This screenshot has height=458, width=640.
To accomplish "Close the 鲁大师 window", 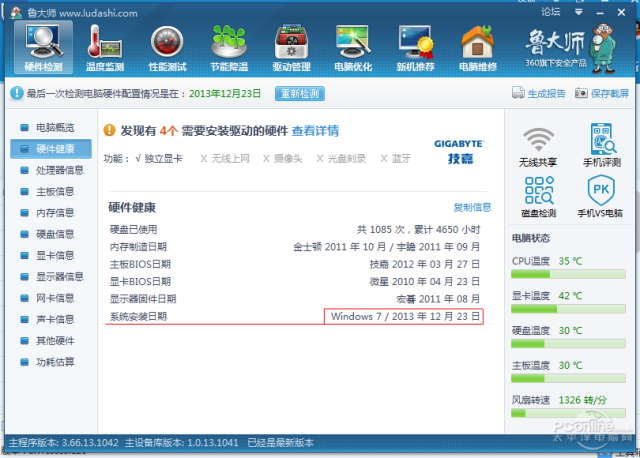I will click(x=621, y=13).
